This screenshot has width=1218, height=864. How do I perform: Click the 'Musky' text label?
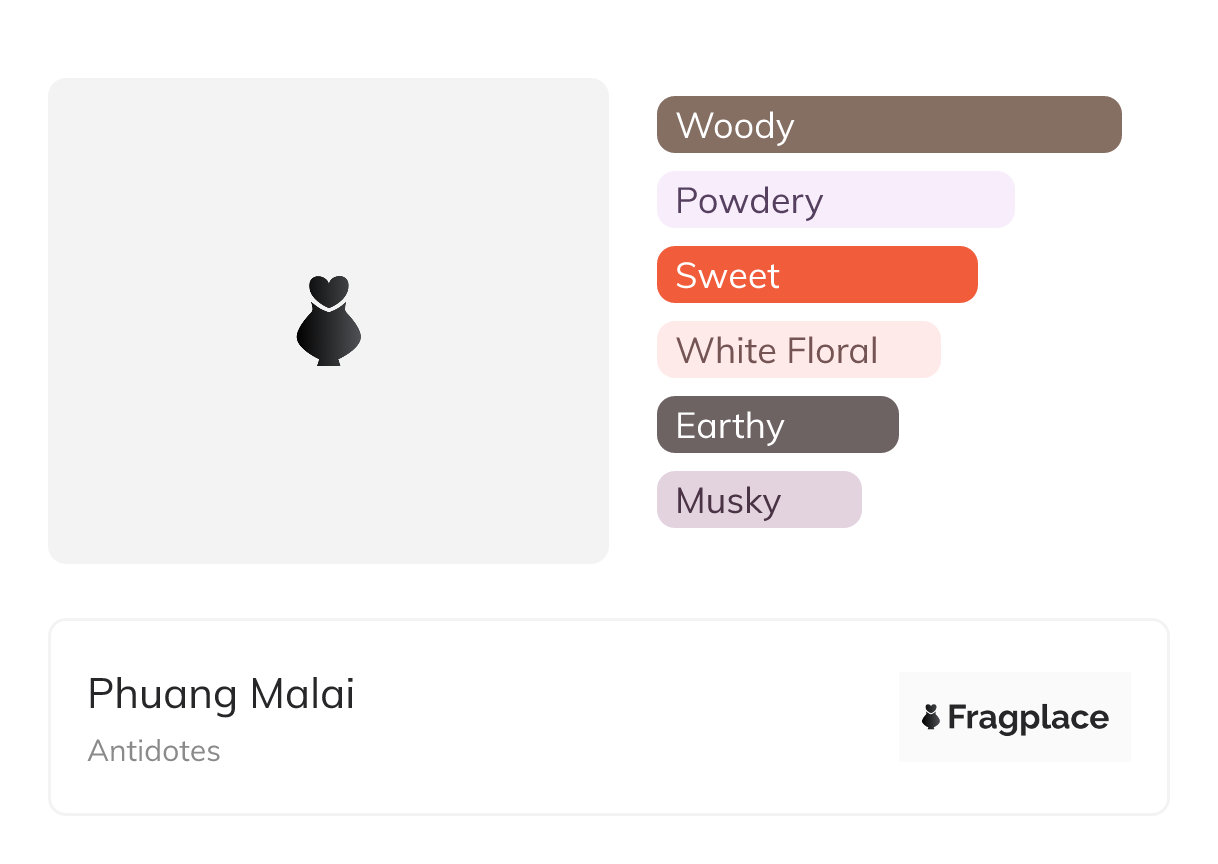pos(728,501)
